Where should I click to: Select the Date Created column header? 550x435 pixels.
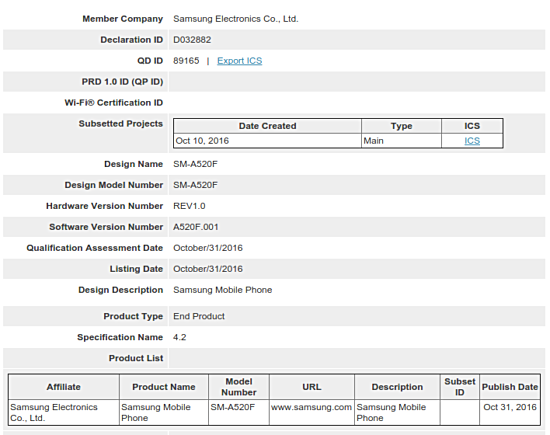tap(267, 126)
